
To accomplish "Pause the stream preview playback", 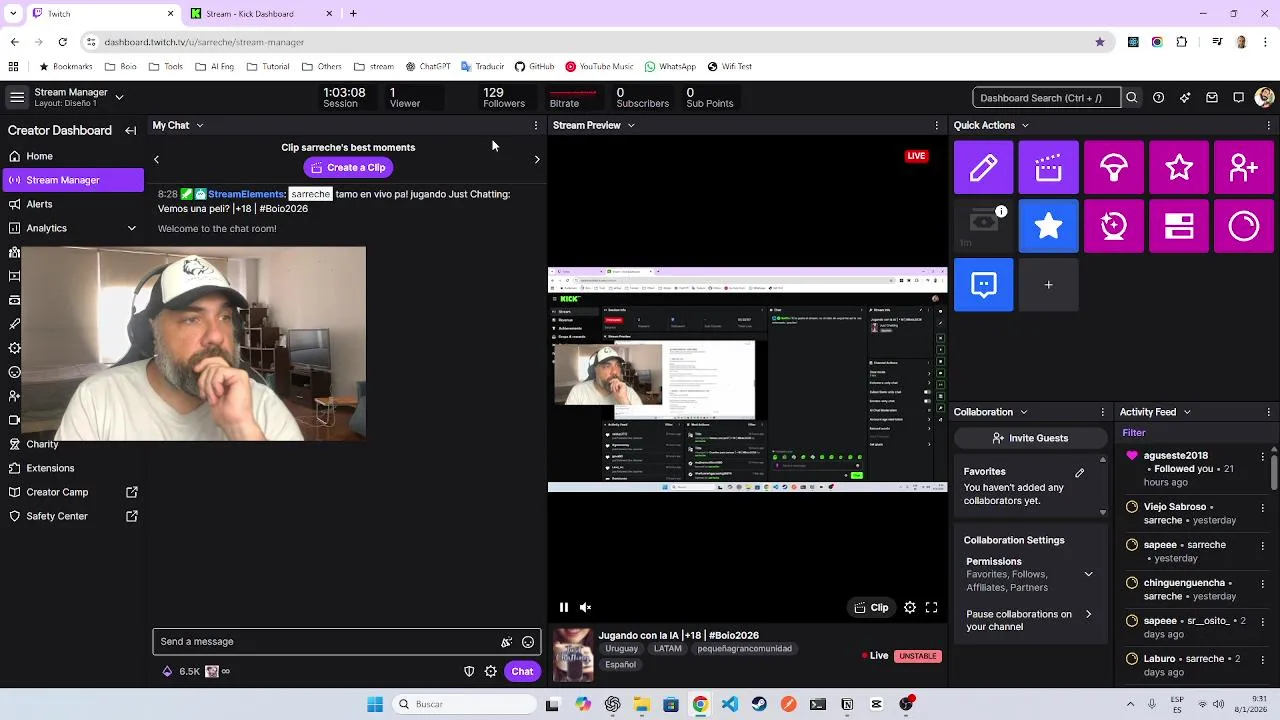I will pos(564,607).
